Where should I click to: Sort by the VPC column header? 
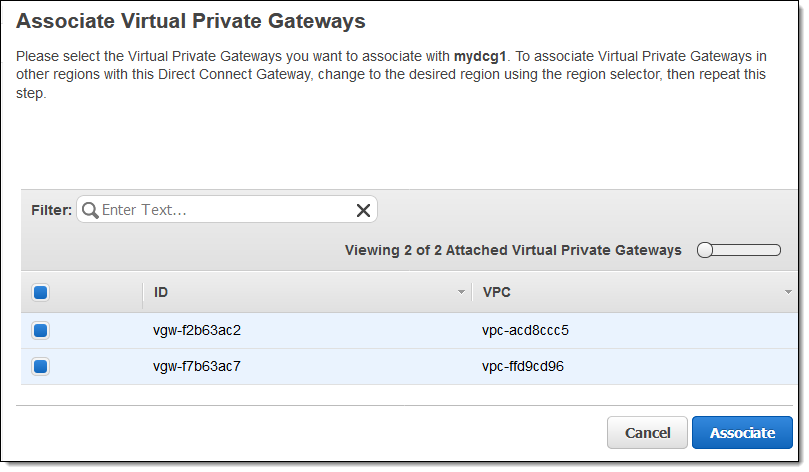click(497, 293)
